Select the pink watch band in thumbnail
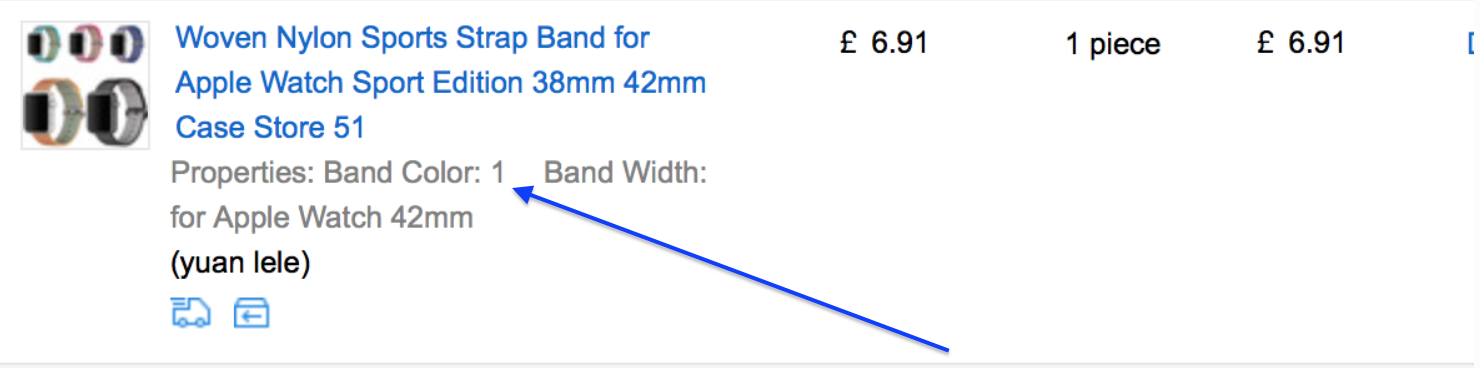1480x368 pixels. (84, 44)
